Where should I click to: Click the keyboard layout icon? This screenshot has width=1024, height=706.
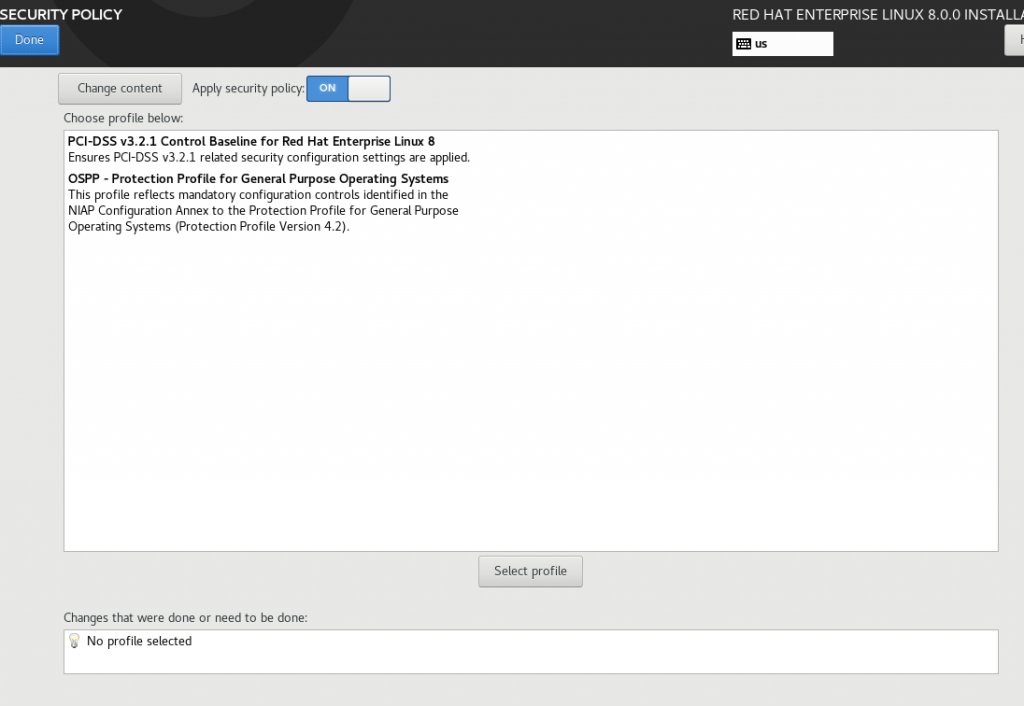(743, 44)
